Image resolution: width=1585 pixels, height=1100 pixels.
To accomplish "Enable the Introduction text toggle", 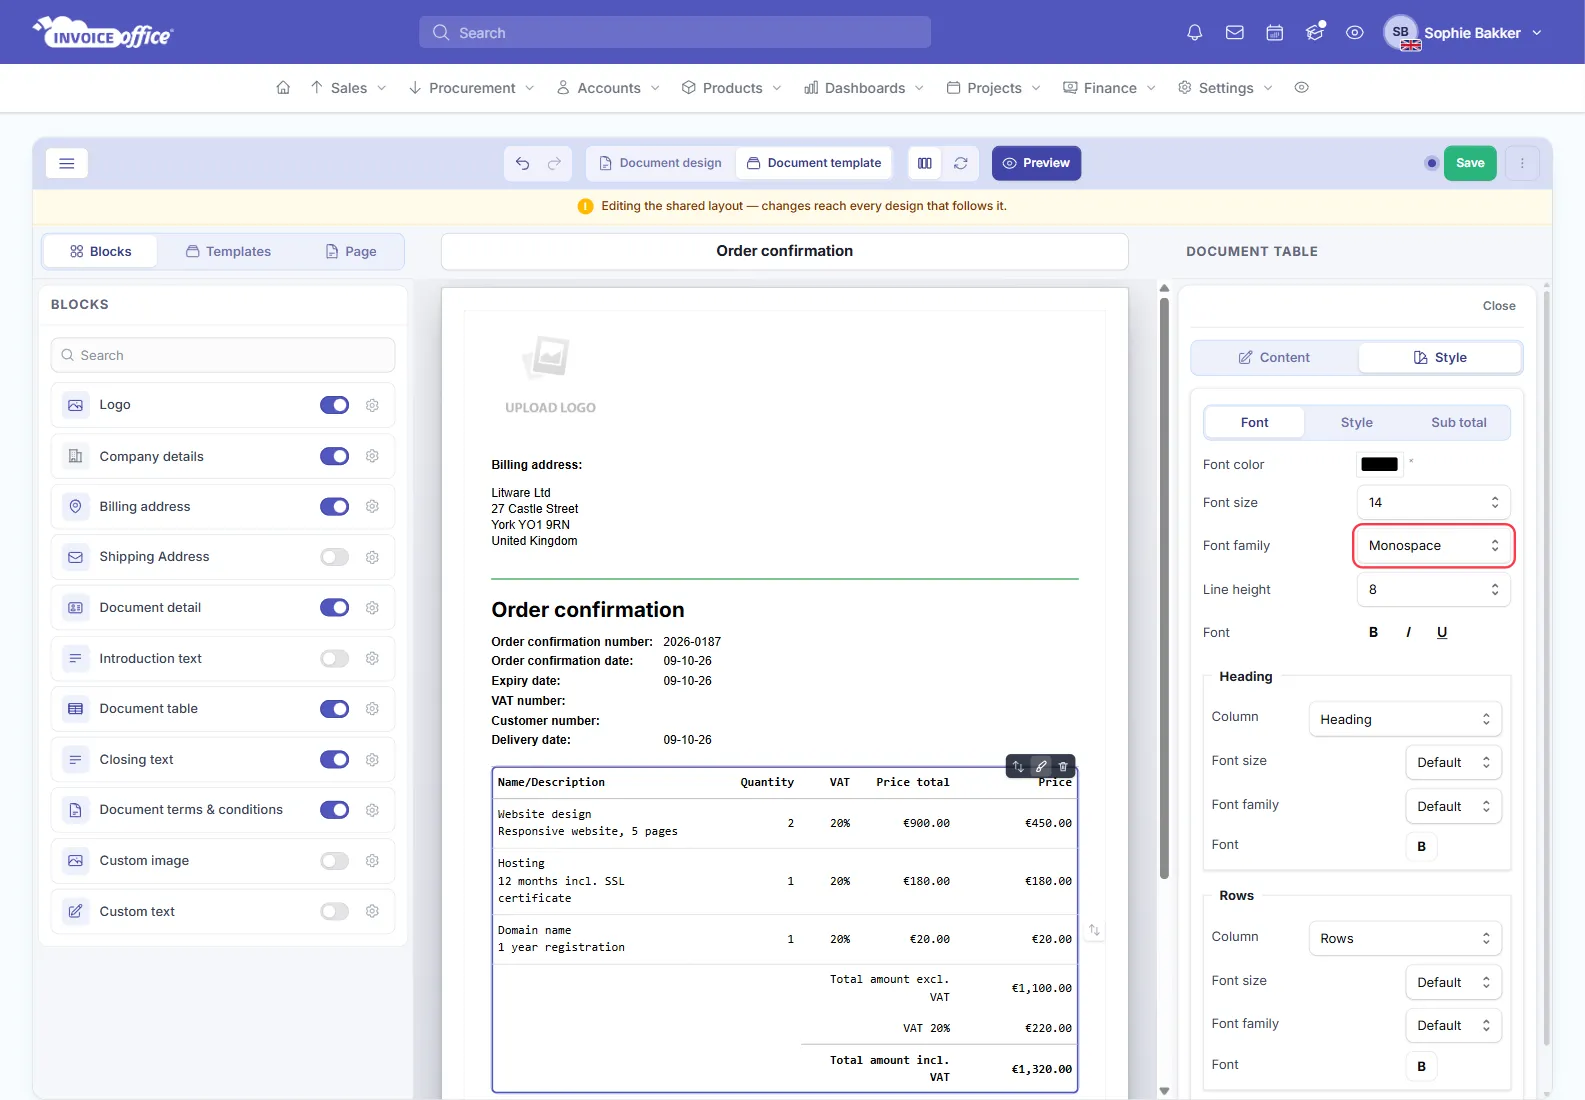I will pos(334,658).
